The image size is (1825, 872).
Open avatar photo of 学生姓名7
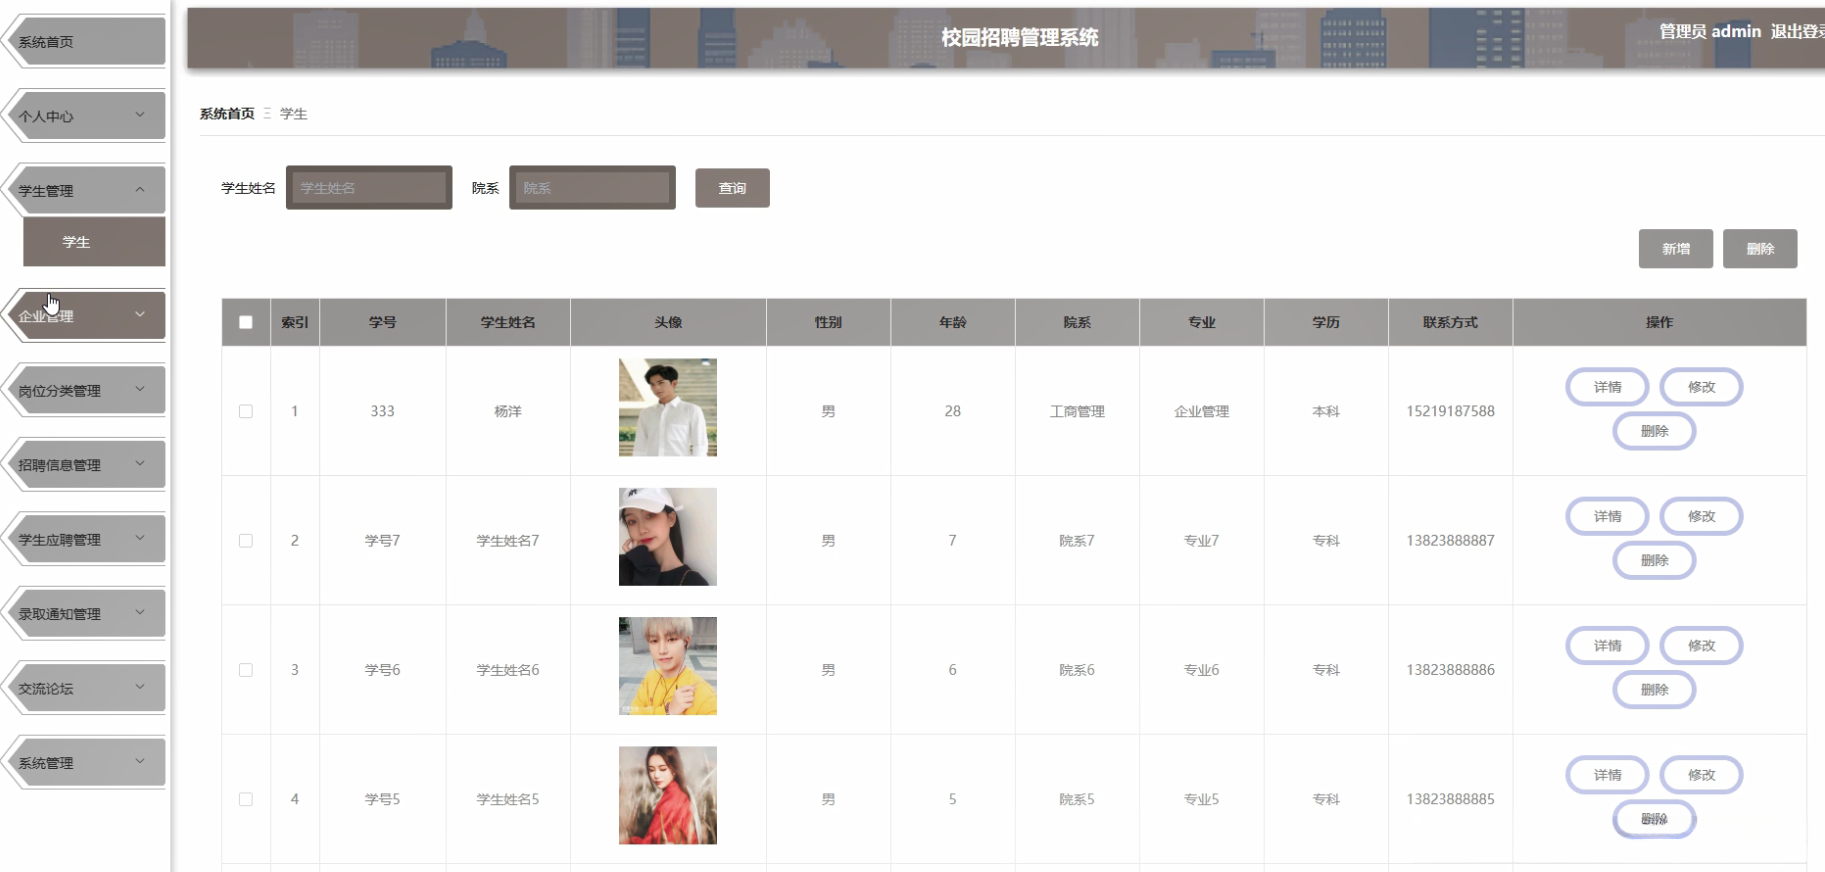click(x=668, y=537)
